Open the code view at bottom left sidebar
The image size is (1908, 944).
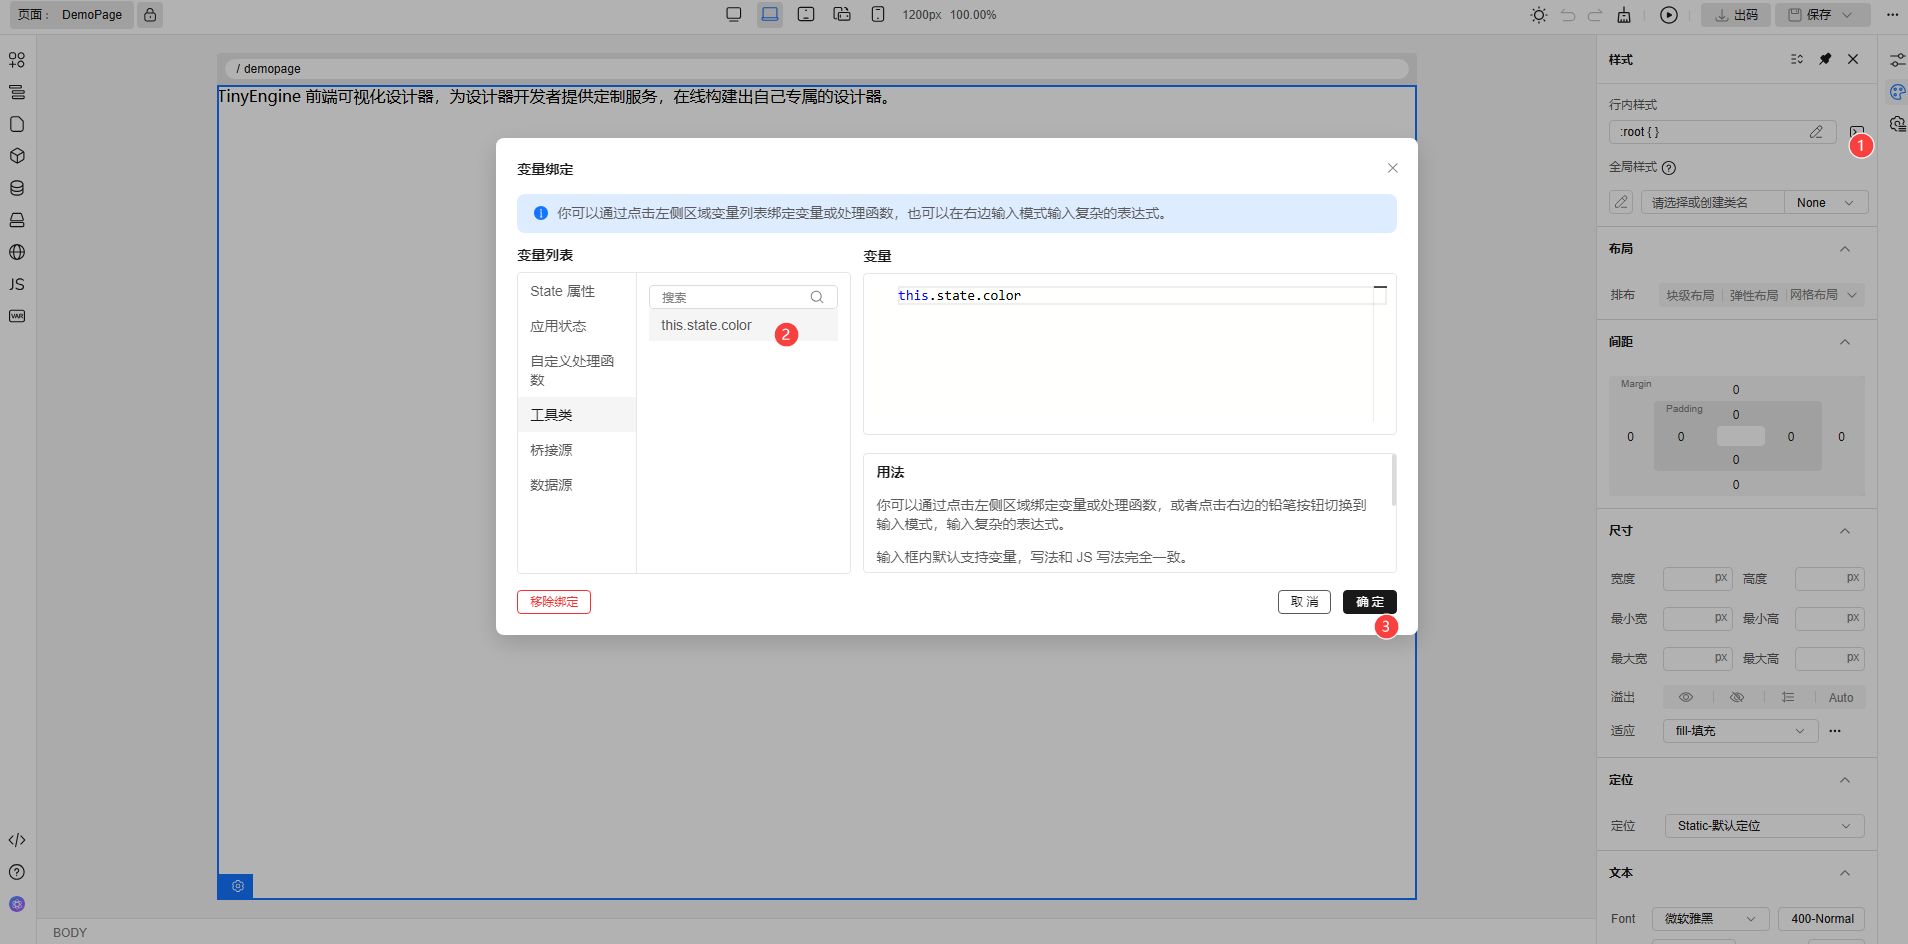16,840
